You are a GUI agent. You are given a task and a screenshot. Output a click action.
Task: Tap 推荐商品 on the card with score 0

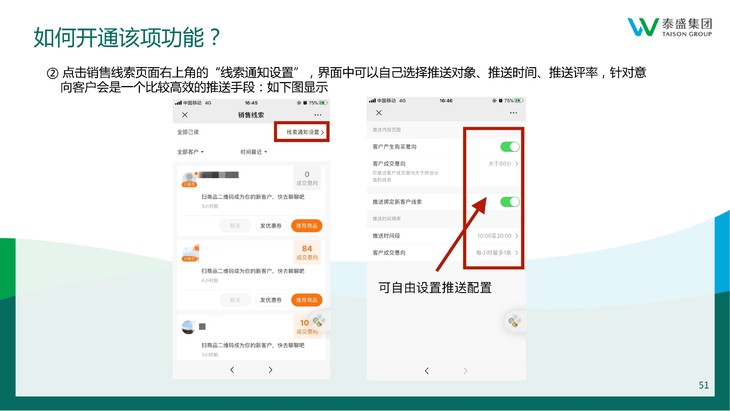(x=306, y=226)
